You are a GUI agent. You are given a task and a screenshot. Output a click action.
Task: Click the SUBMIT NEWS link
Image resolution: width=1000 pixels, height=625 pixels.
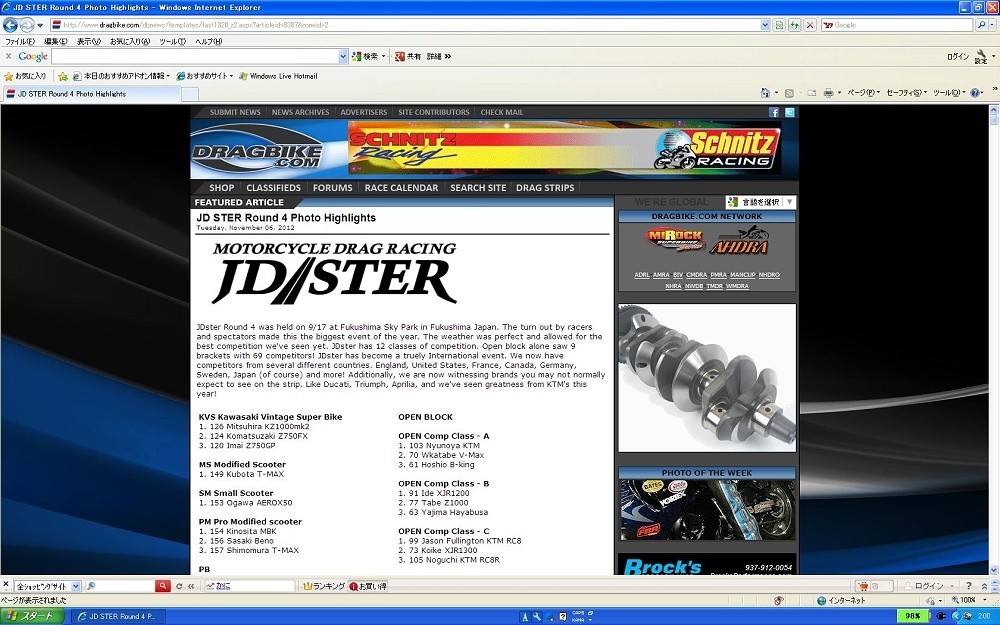[235, 112]
